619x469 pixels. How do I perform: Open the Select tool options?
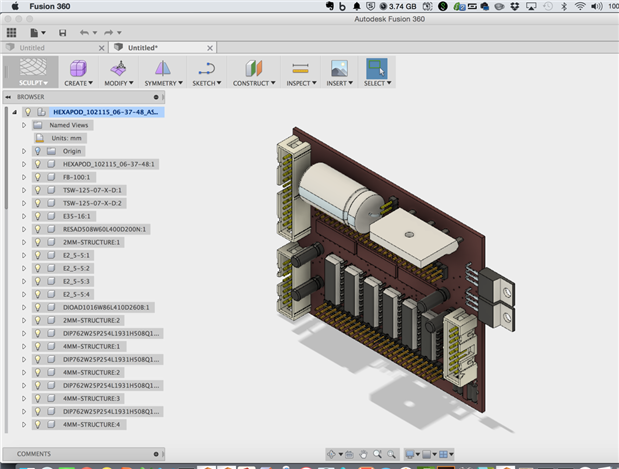click(x=376, y=83)
